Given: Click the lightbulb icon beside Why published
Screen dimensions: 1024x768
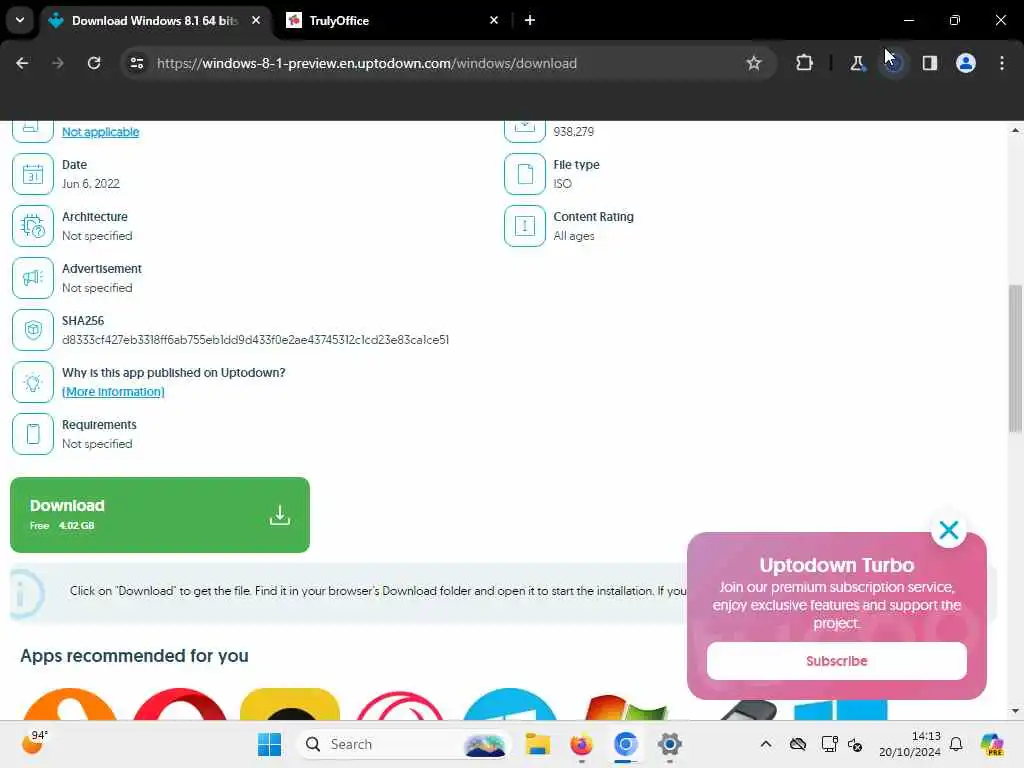Looking at the screenshot, I should point(33,382).
